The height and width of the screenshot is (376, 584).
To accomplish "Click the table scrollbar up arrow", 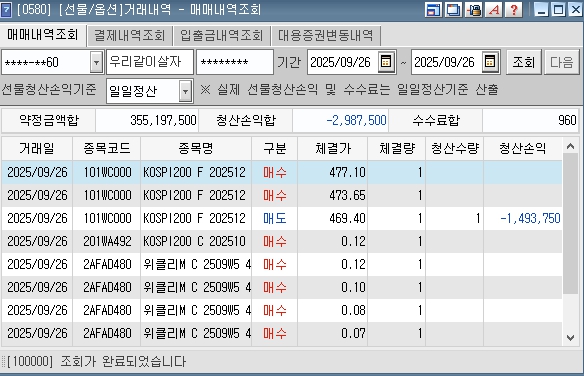I will pyautogui.click(x=570, y=146).
